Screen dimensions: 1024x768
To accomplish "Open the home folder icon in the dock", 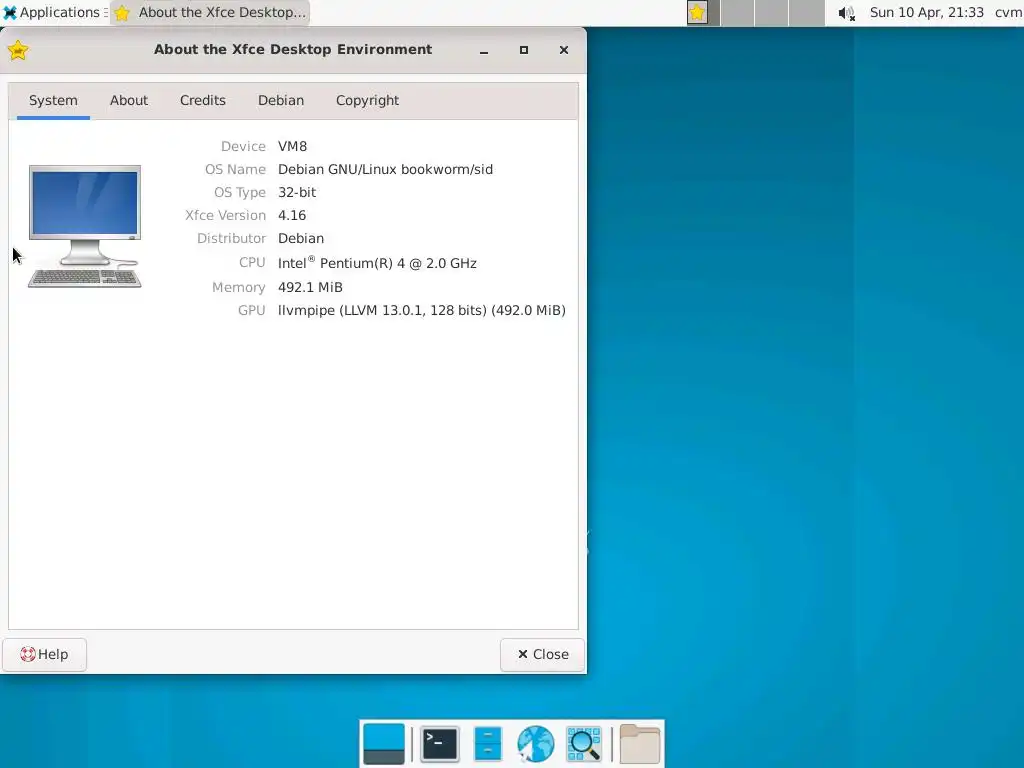I will [639, 744].
